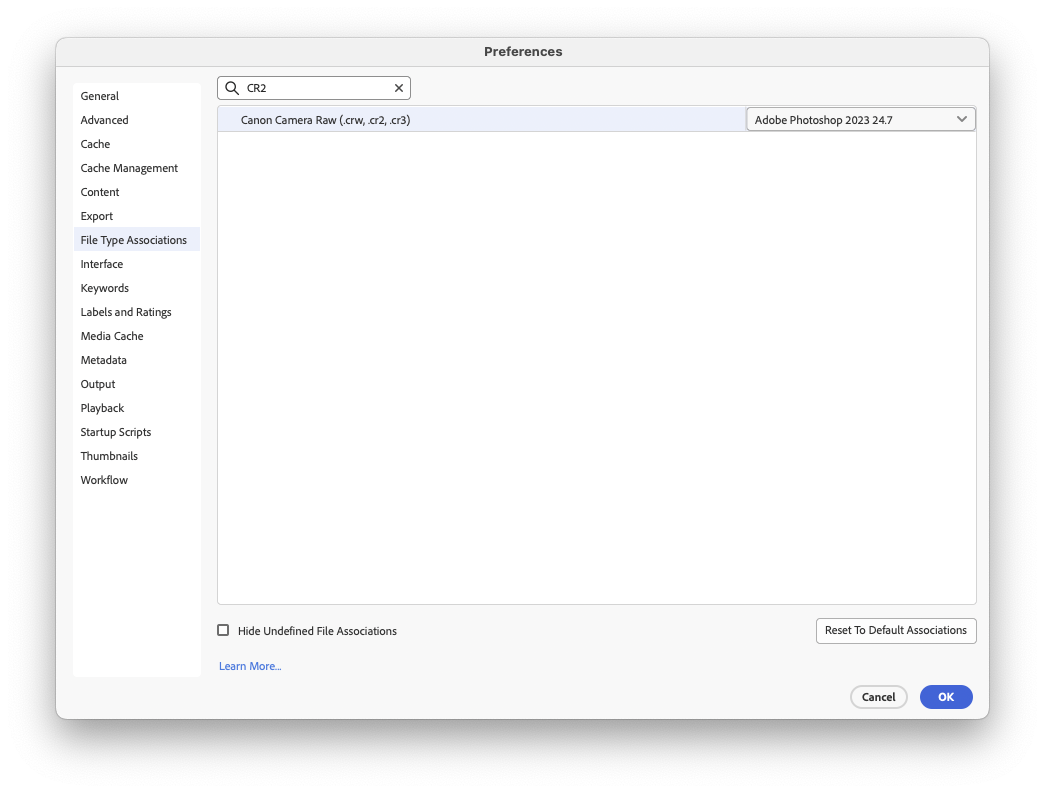1045x793 pixels.
Task: Select the Advanced preferences category
Action: coord(104,119)
